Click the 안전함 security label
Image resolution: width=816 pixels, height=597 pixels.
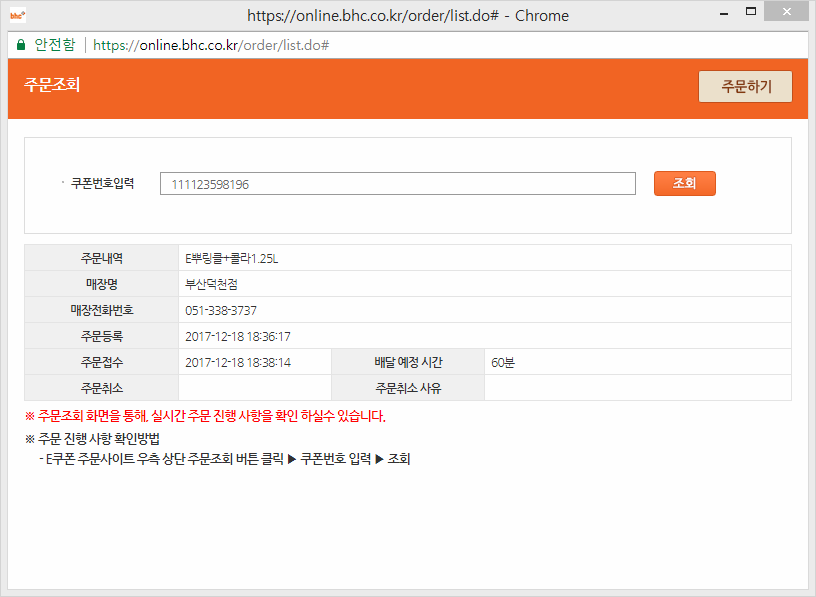click(55, 45)
